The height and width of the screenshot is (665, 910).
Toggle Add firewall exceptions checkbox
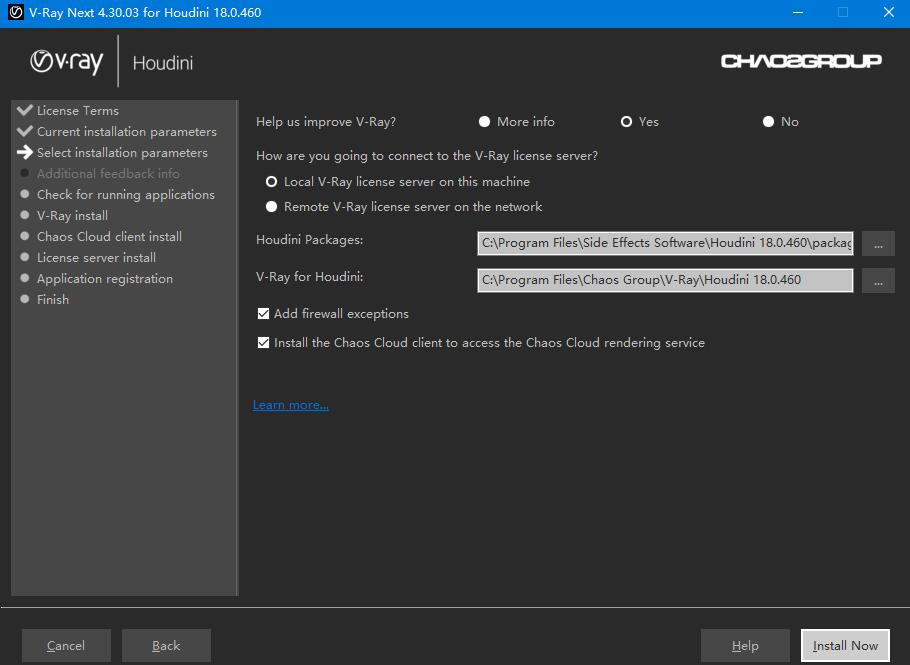point(263,314)
